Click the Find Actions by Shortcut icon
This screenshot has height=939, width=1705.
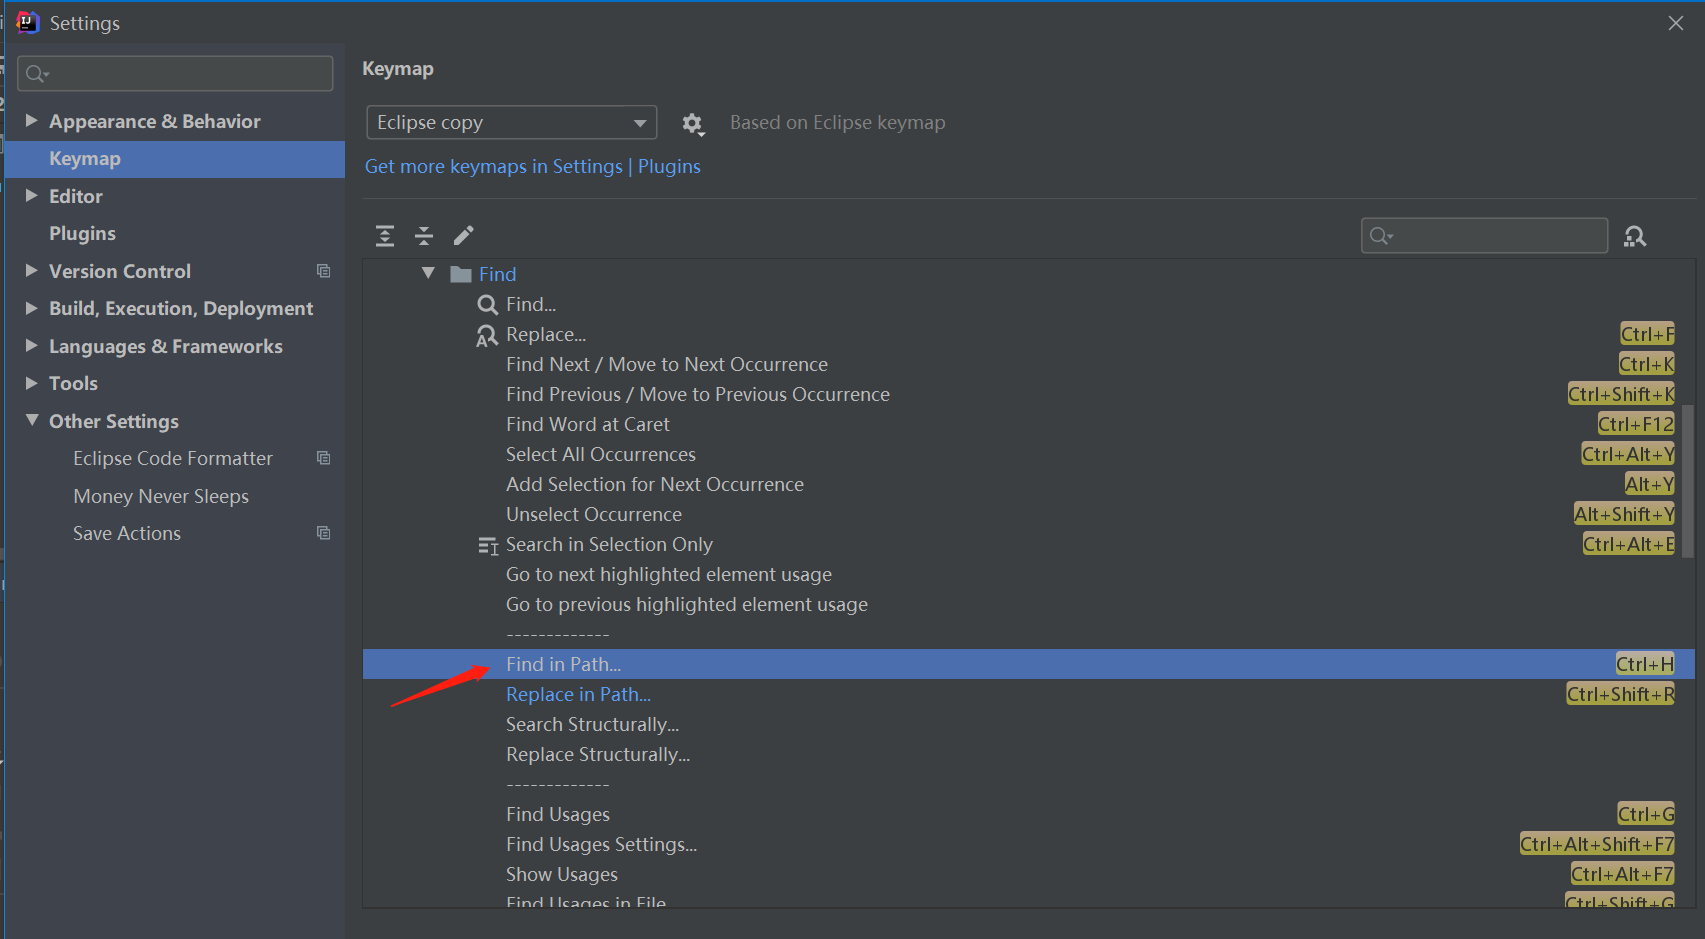pos(1635,236)
